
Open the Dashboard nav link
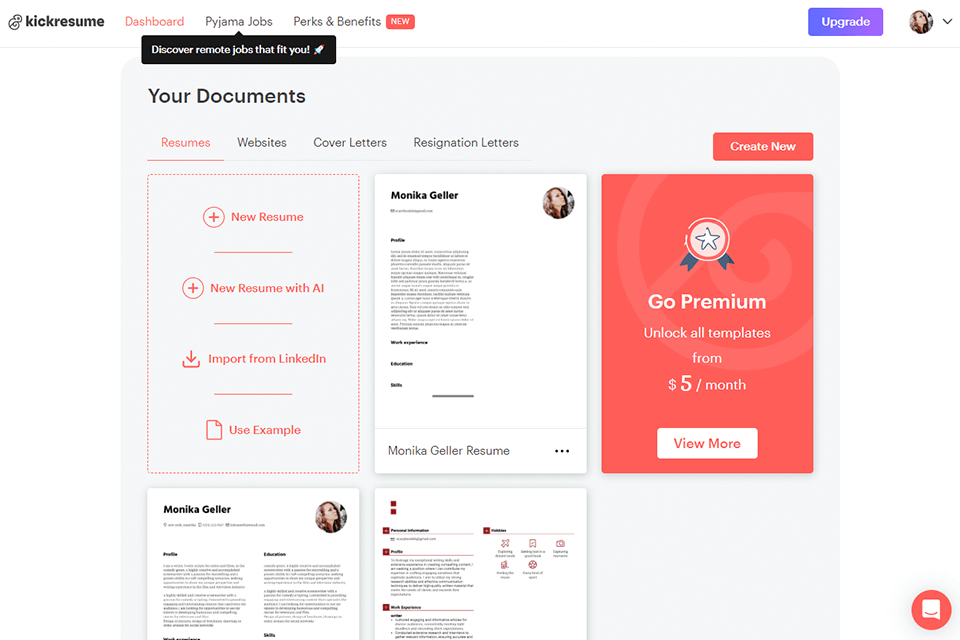click(154, 21)
